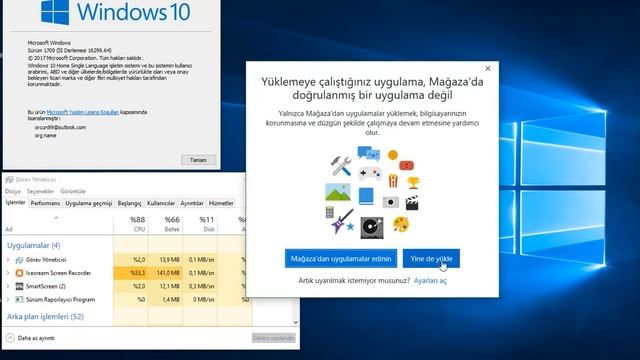
Task: Click the chat bubbles icon in dialog
Action: [369, 153]
